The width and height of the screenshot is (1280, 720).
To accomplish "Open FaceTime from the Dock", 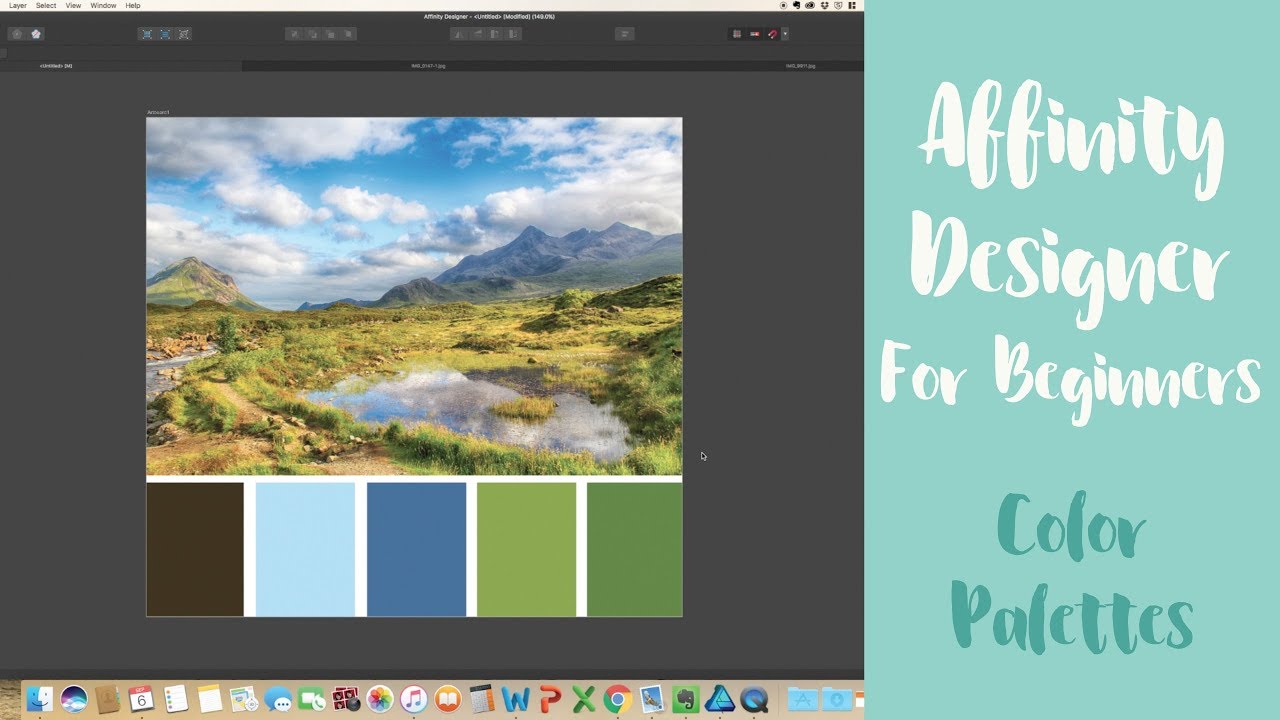I will (x=312, y=699).
